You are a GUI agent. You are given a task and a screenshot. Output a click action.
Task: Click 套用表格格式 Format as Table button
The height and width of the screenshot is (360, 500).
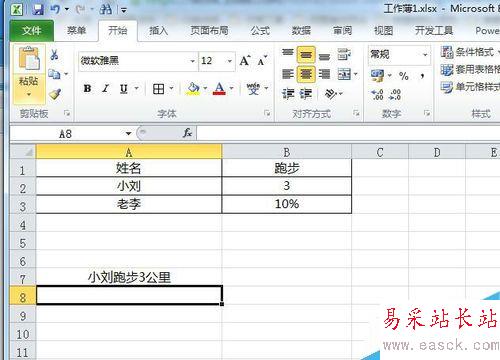(x=470, y=70)
